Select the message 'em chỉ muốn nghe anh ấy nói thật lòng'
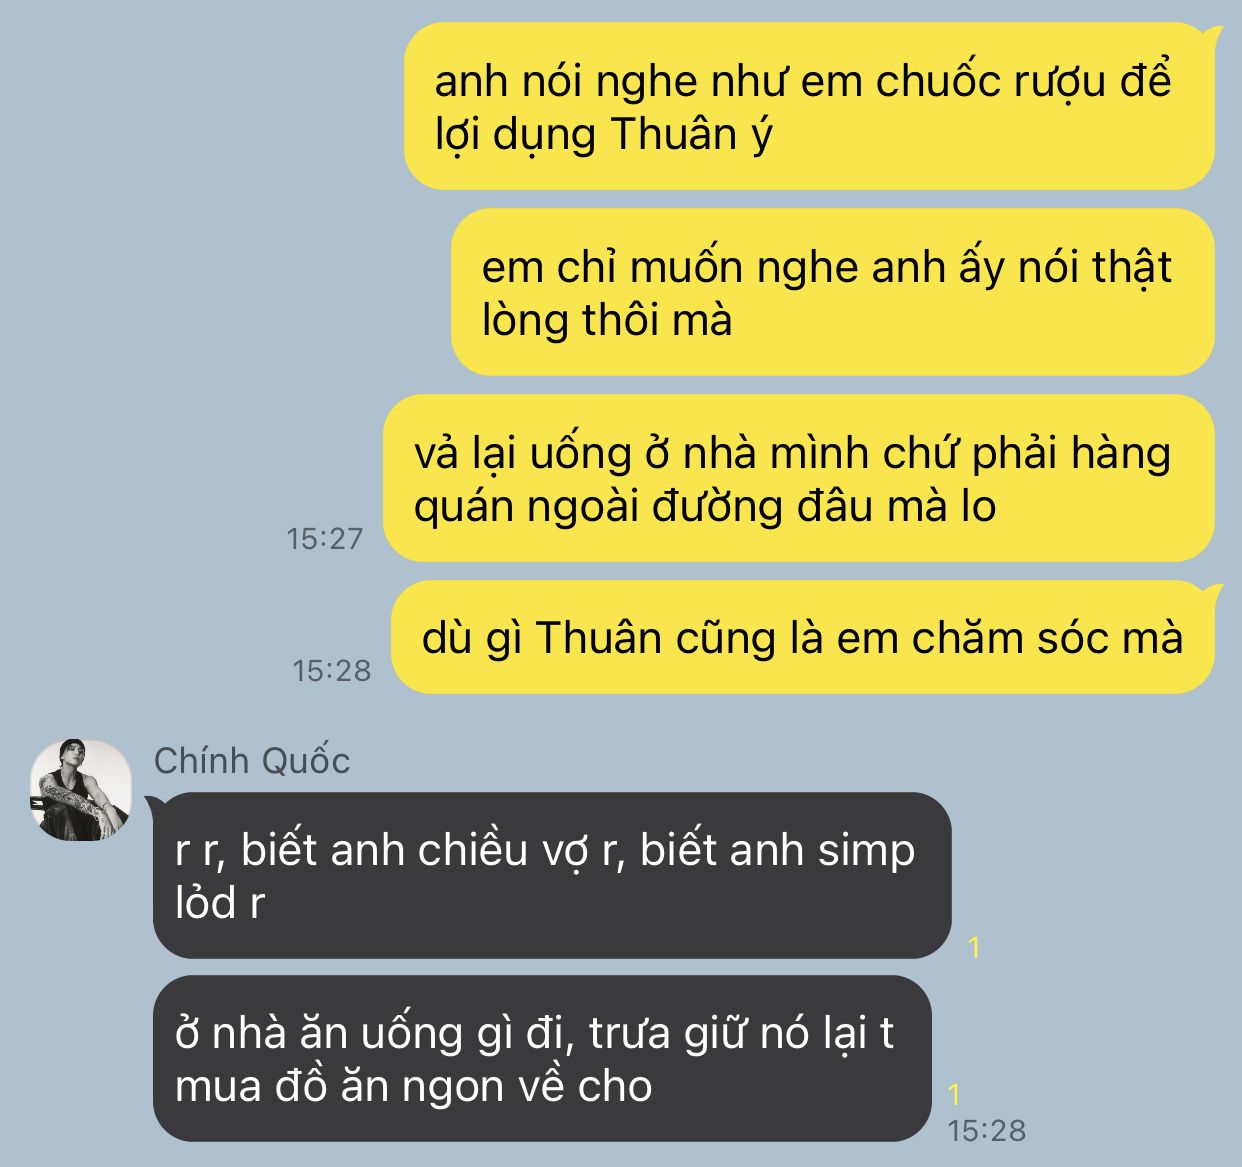Image resolution: width=1242 pixels, height=1167 pixels. [x=832, y=293]
